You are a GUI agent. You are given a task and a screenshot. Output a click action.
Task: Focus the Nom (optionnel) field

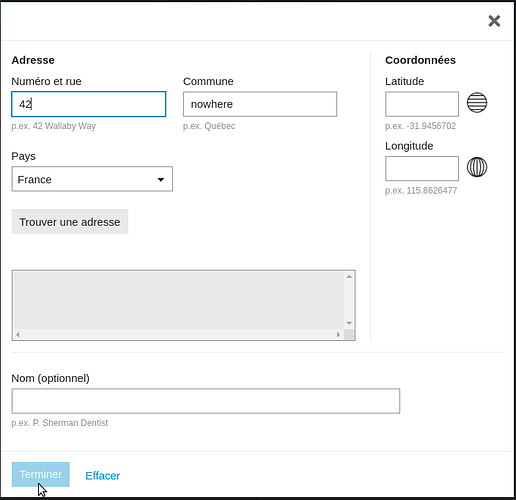pyautogui.click(x=206, y=401)
